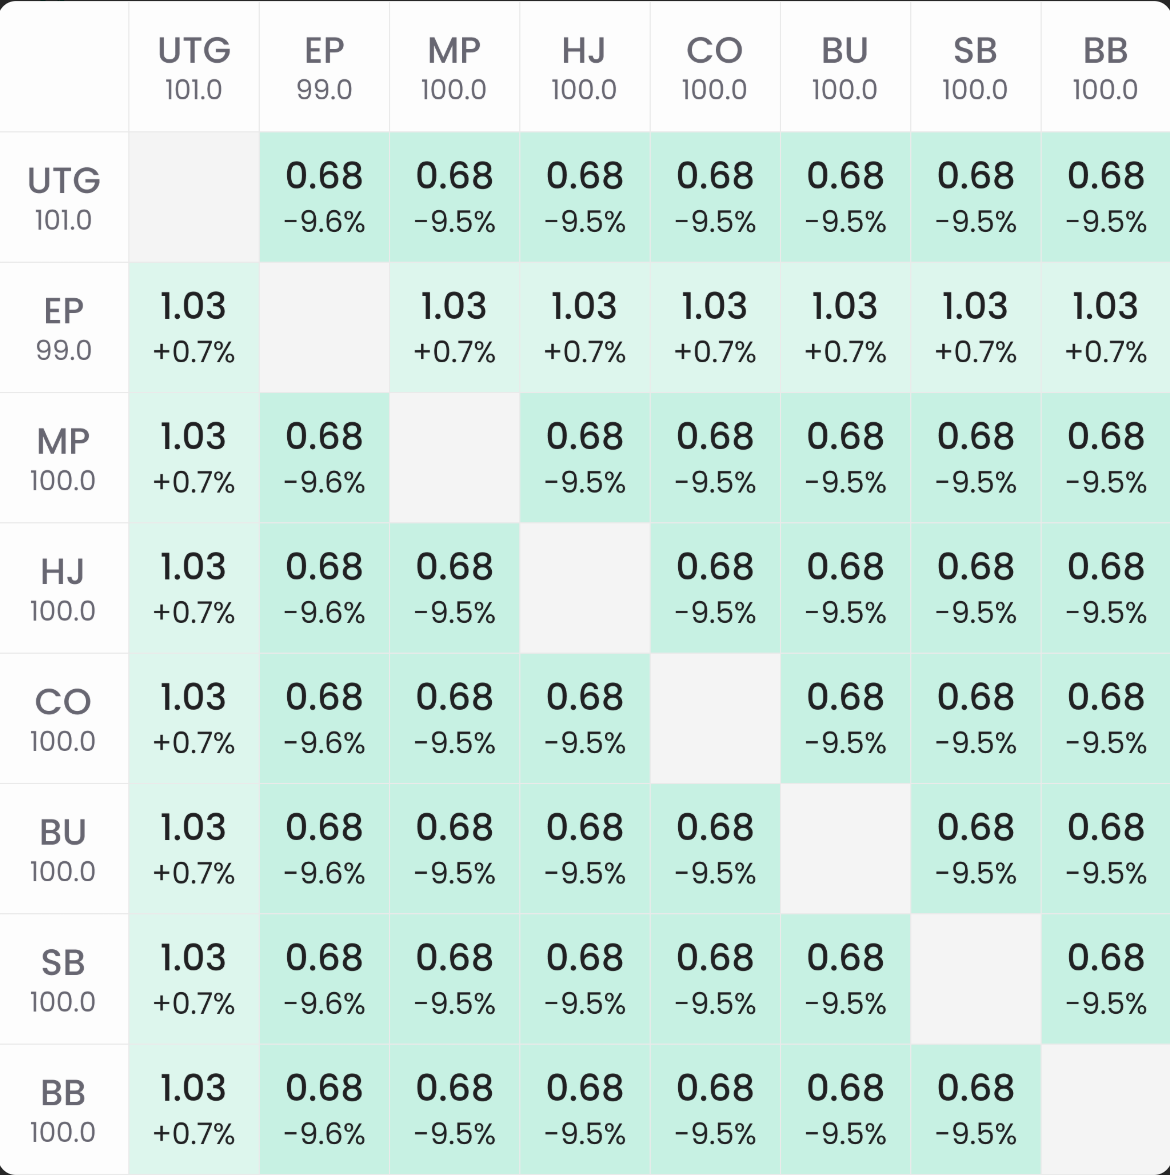Select the SB row header
This screenshot has width=1170, height=1175.
click(x=64, y=979)
